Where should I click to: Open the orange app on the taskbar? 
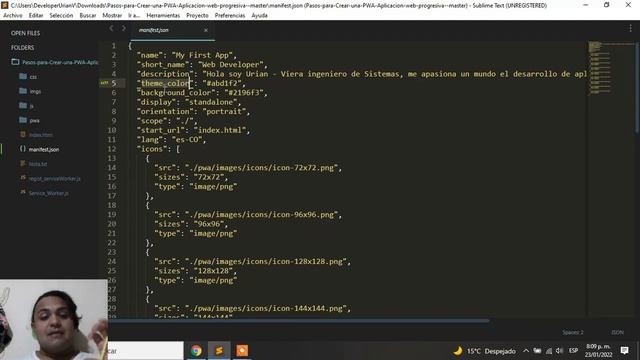pos(242,351)
